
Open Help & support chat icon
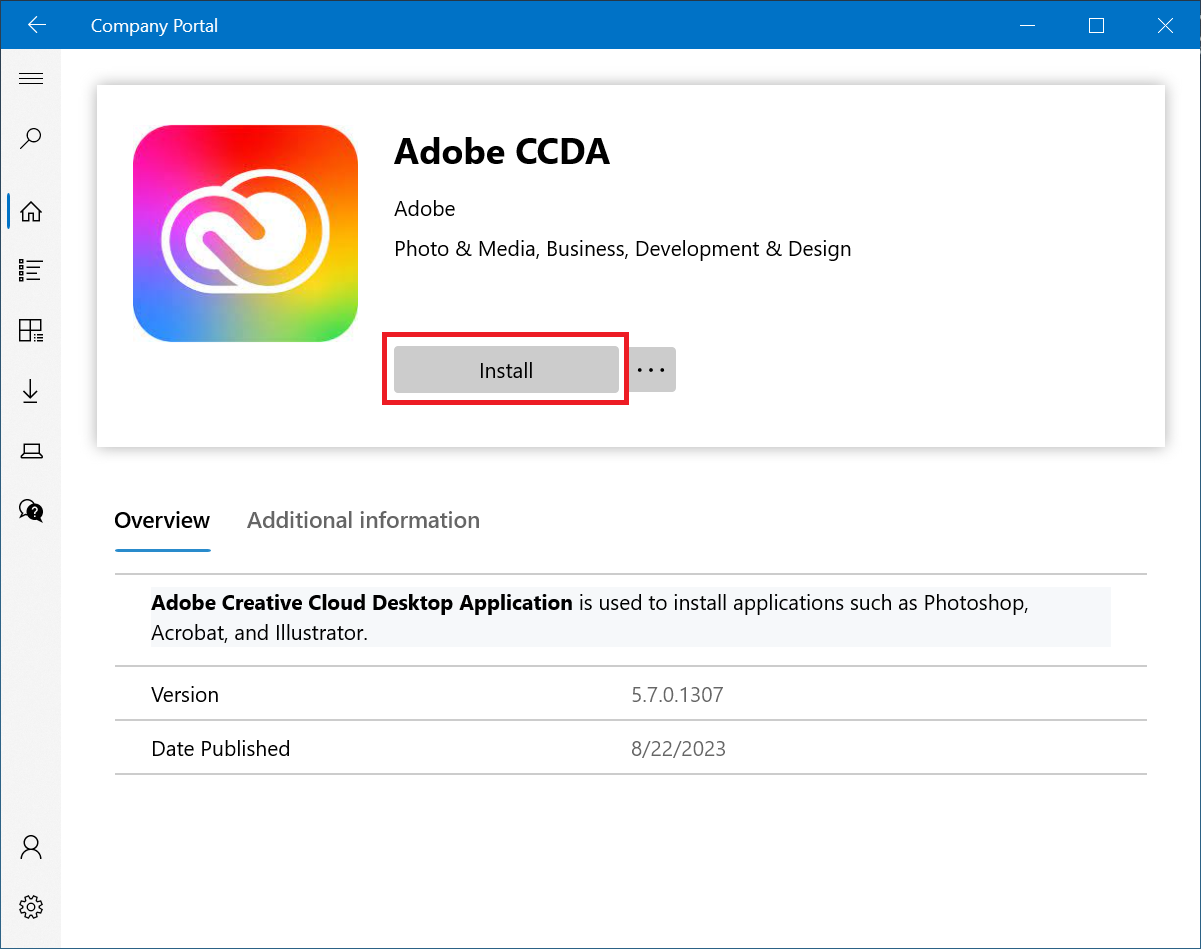pyautogui.click(x=31, y=511)
